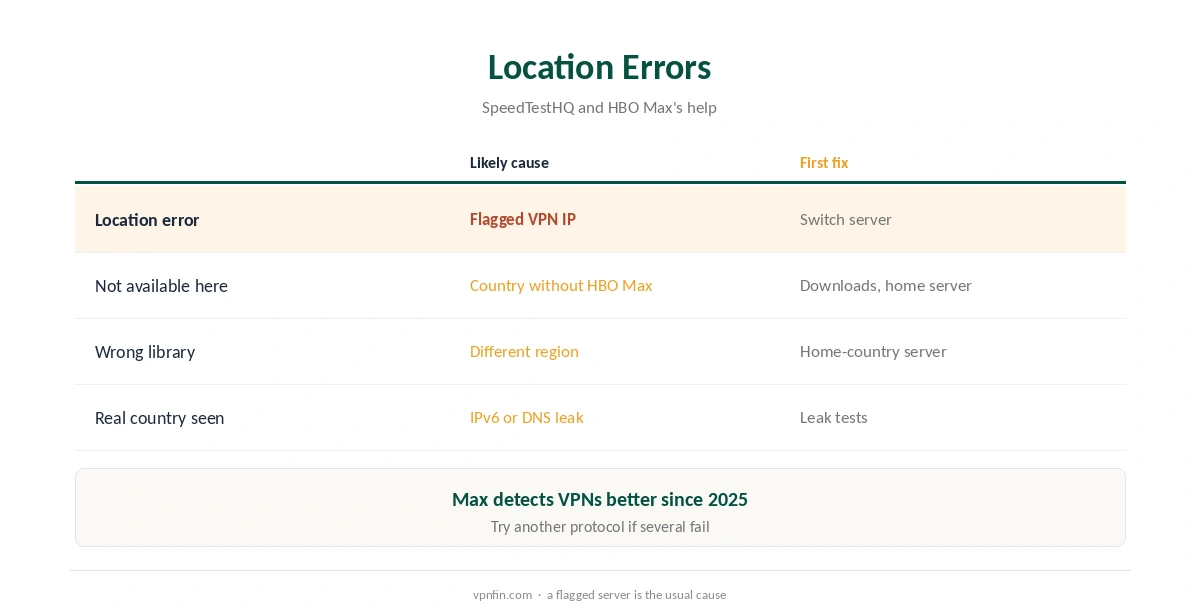The image size is (1200, 614).
Task: Select the 'Real country seen' row label
Action: (159, 418)
